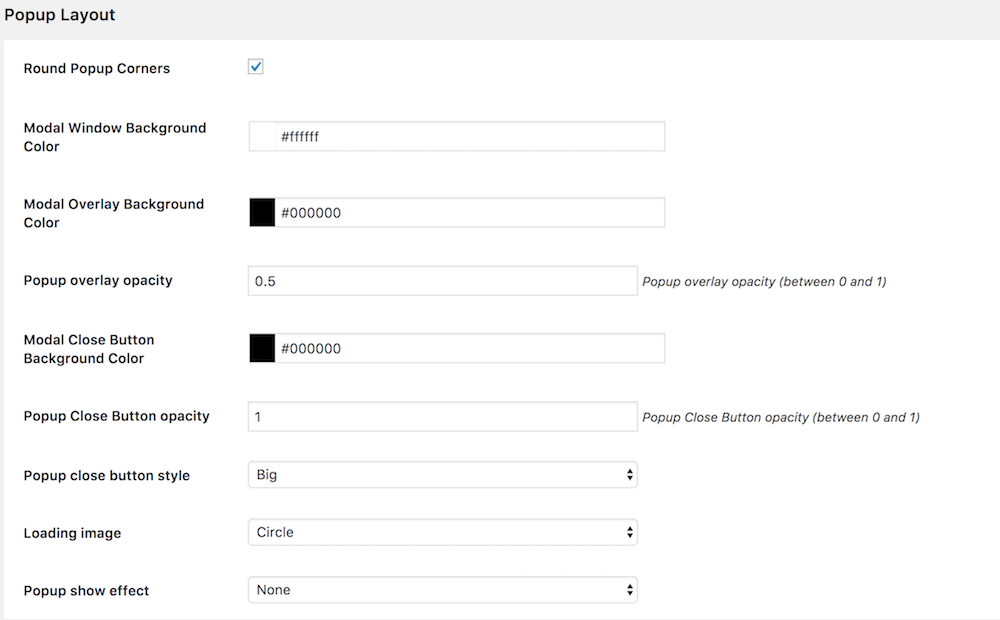Open the Popup show effect None dropdown
Screen dimensions: 1000x620
(x=443, y=590)
